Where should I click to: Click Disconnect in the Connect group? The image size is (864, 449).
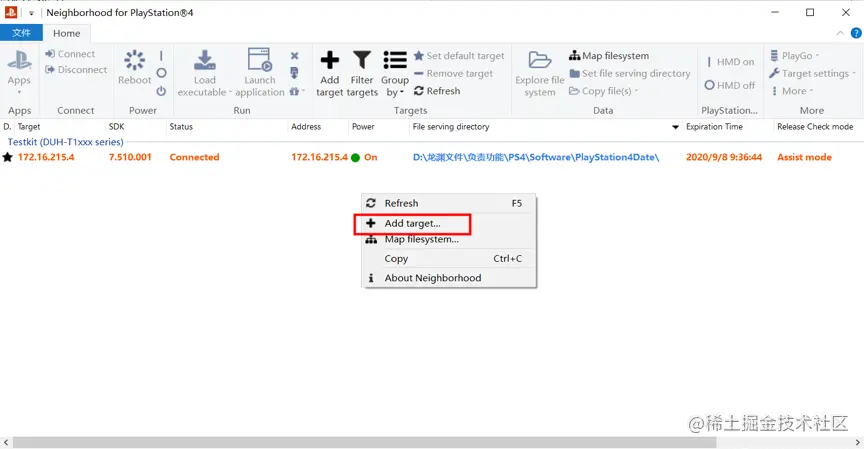click(x=76, y=70)
